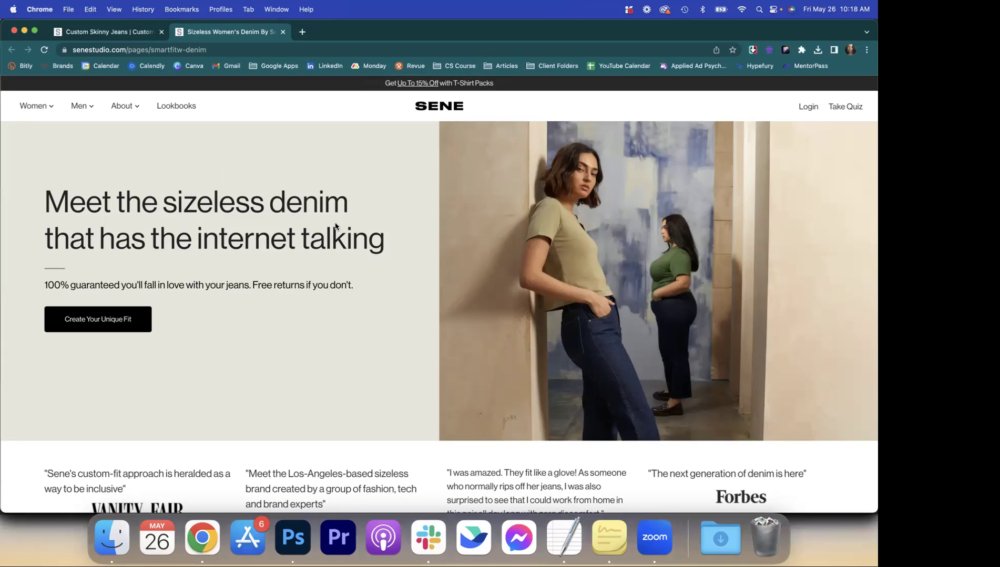Go back to previous page
The image size is (1000, 567).
pos(11,50)
